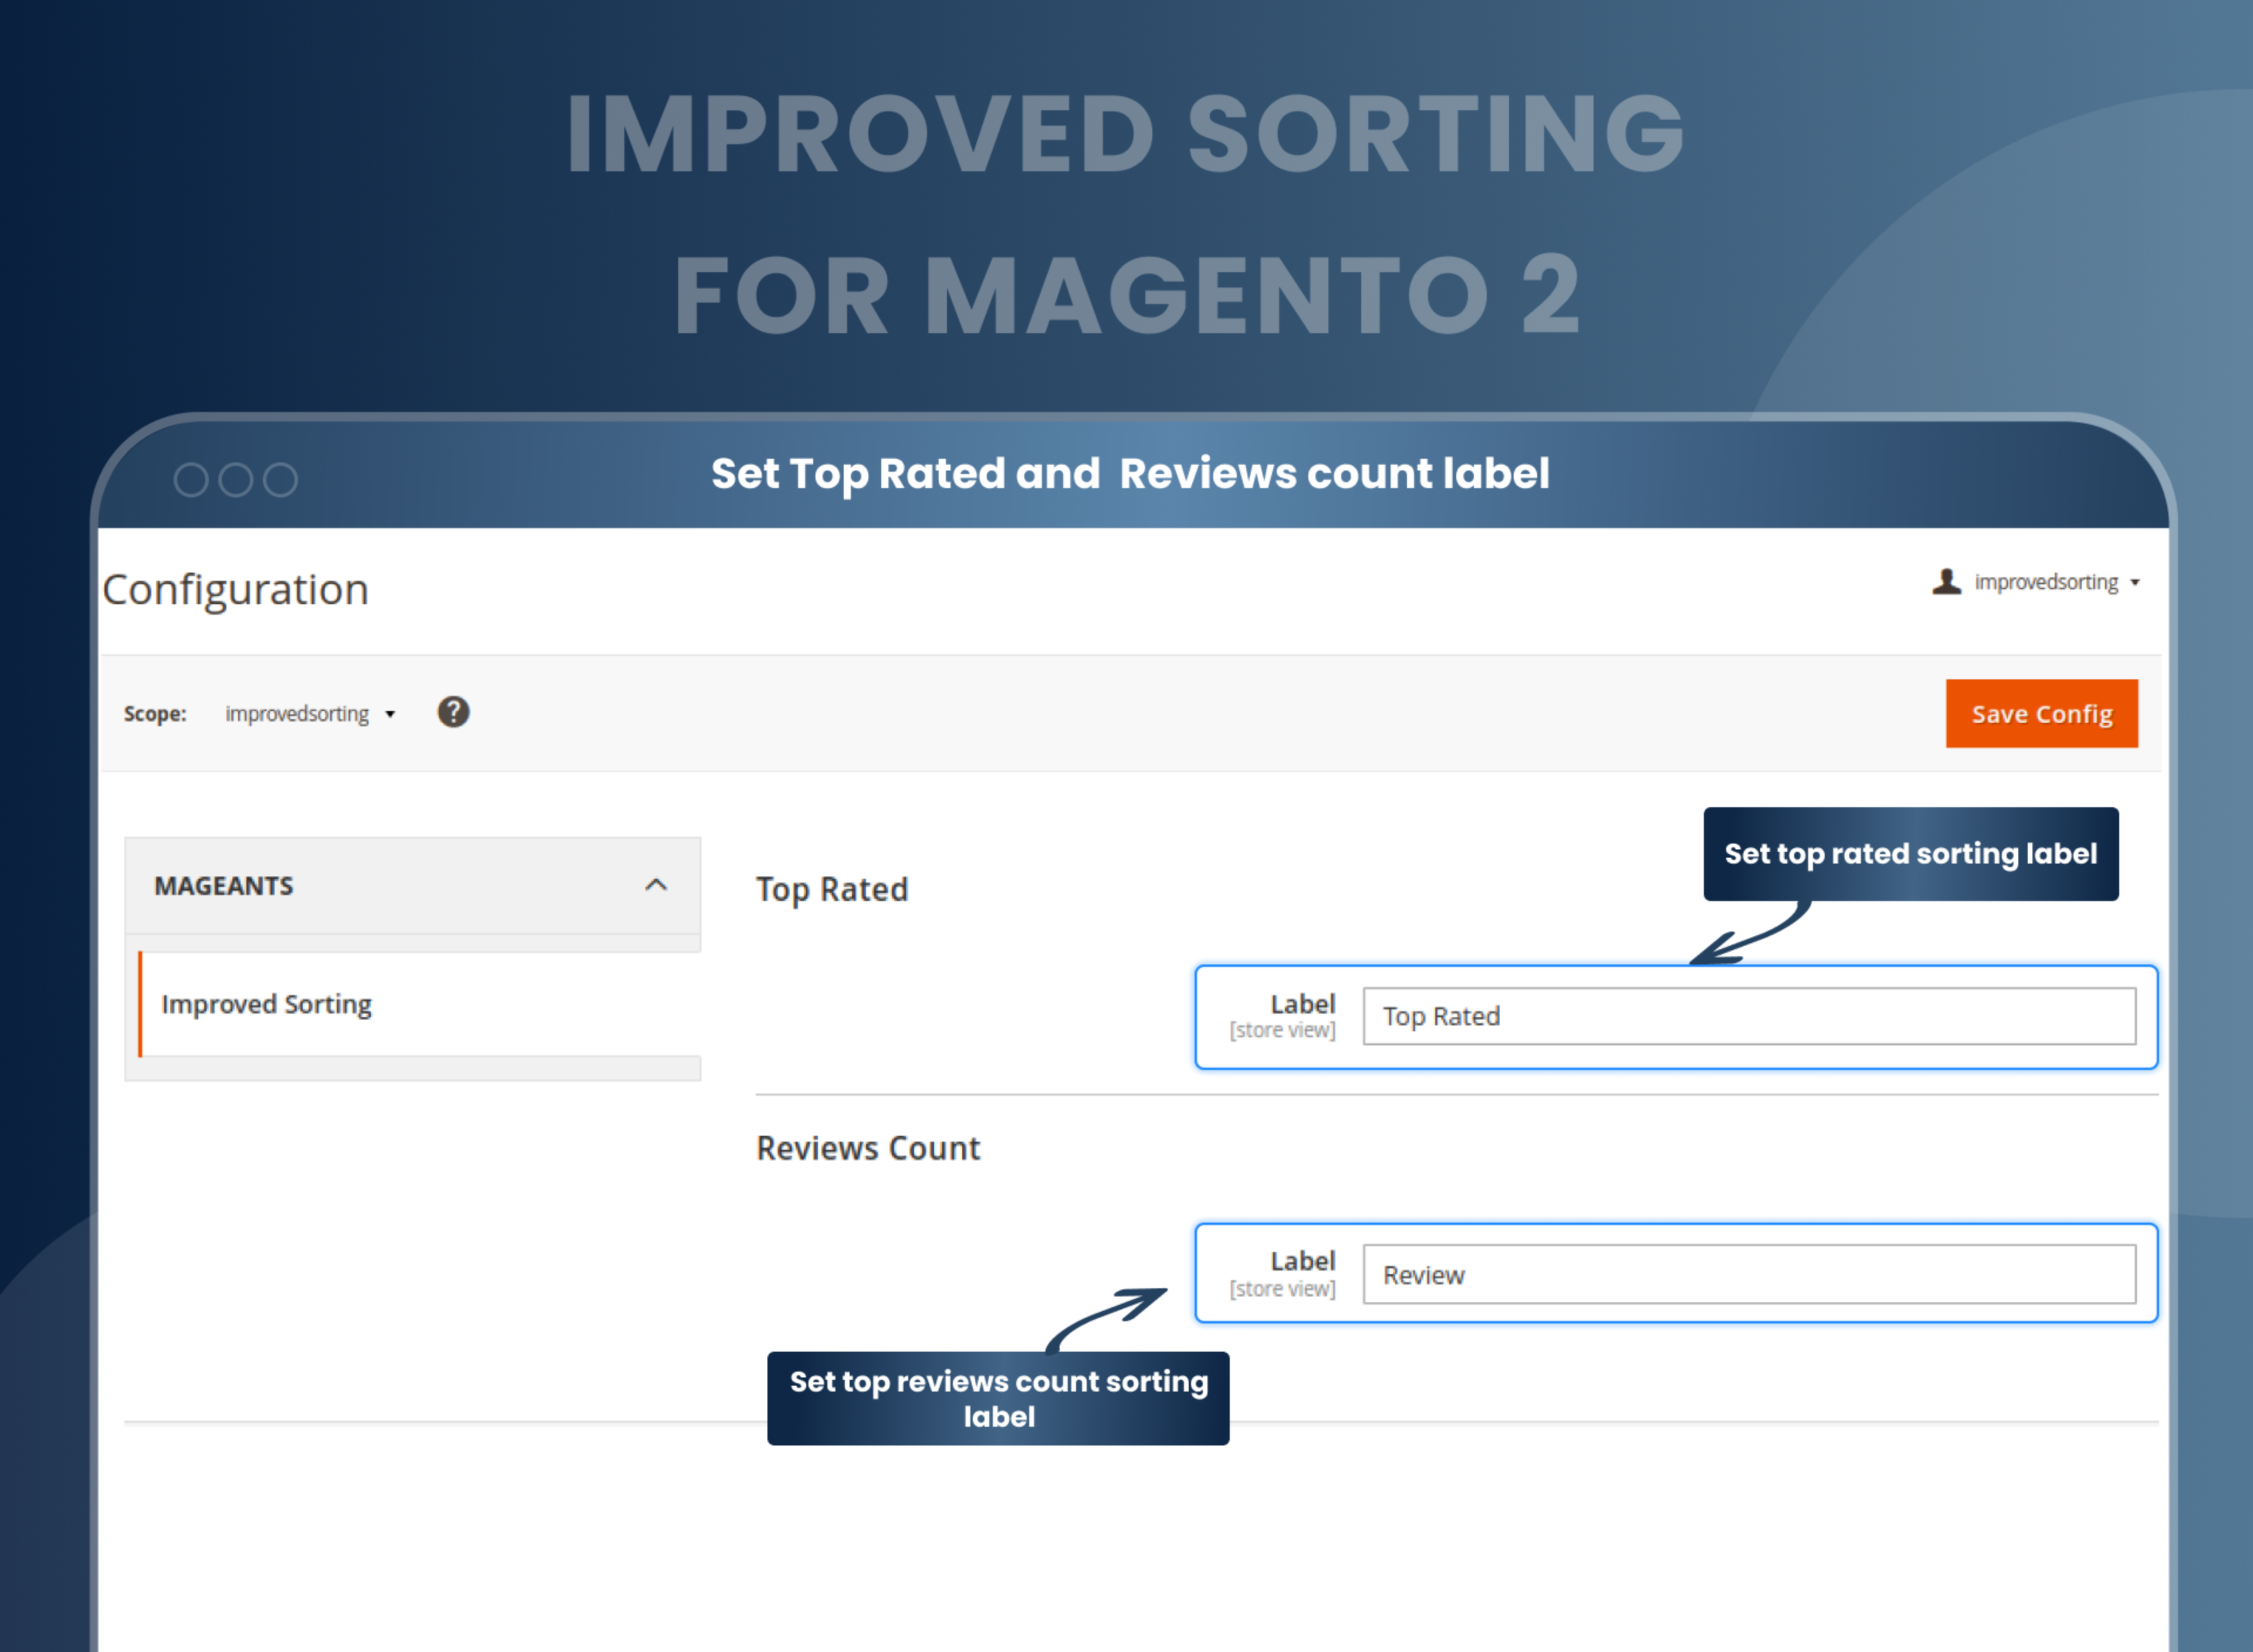Click inside the Top Rated label field
The width and height of the screenshot is (2253, 1652).
pos(1750,1016)
